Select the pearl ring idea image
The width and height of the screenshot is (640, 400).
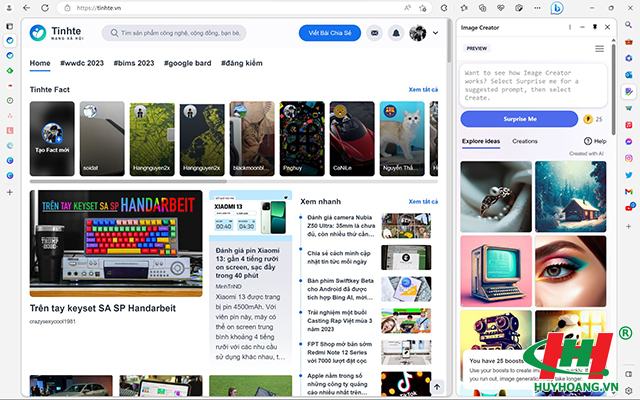(x=496, y=196)
